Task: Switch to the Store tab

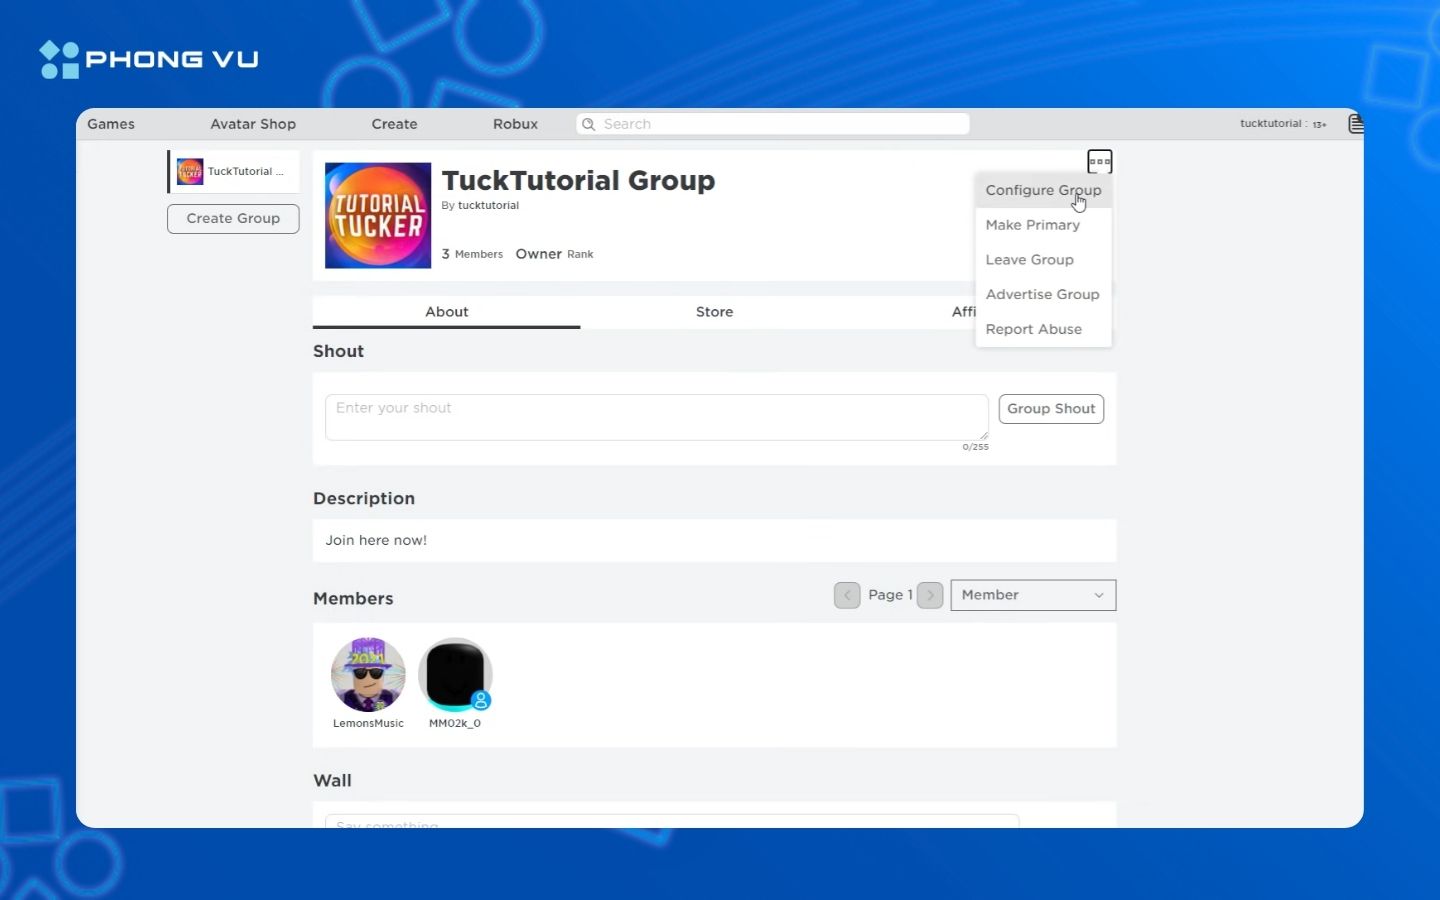Action: [714, 312]
